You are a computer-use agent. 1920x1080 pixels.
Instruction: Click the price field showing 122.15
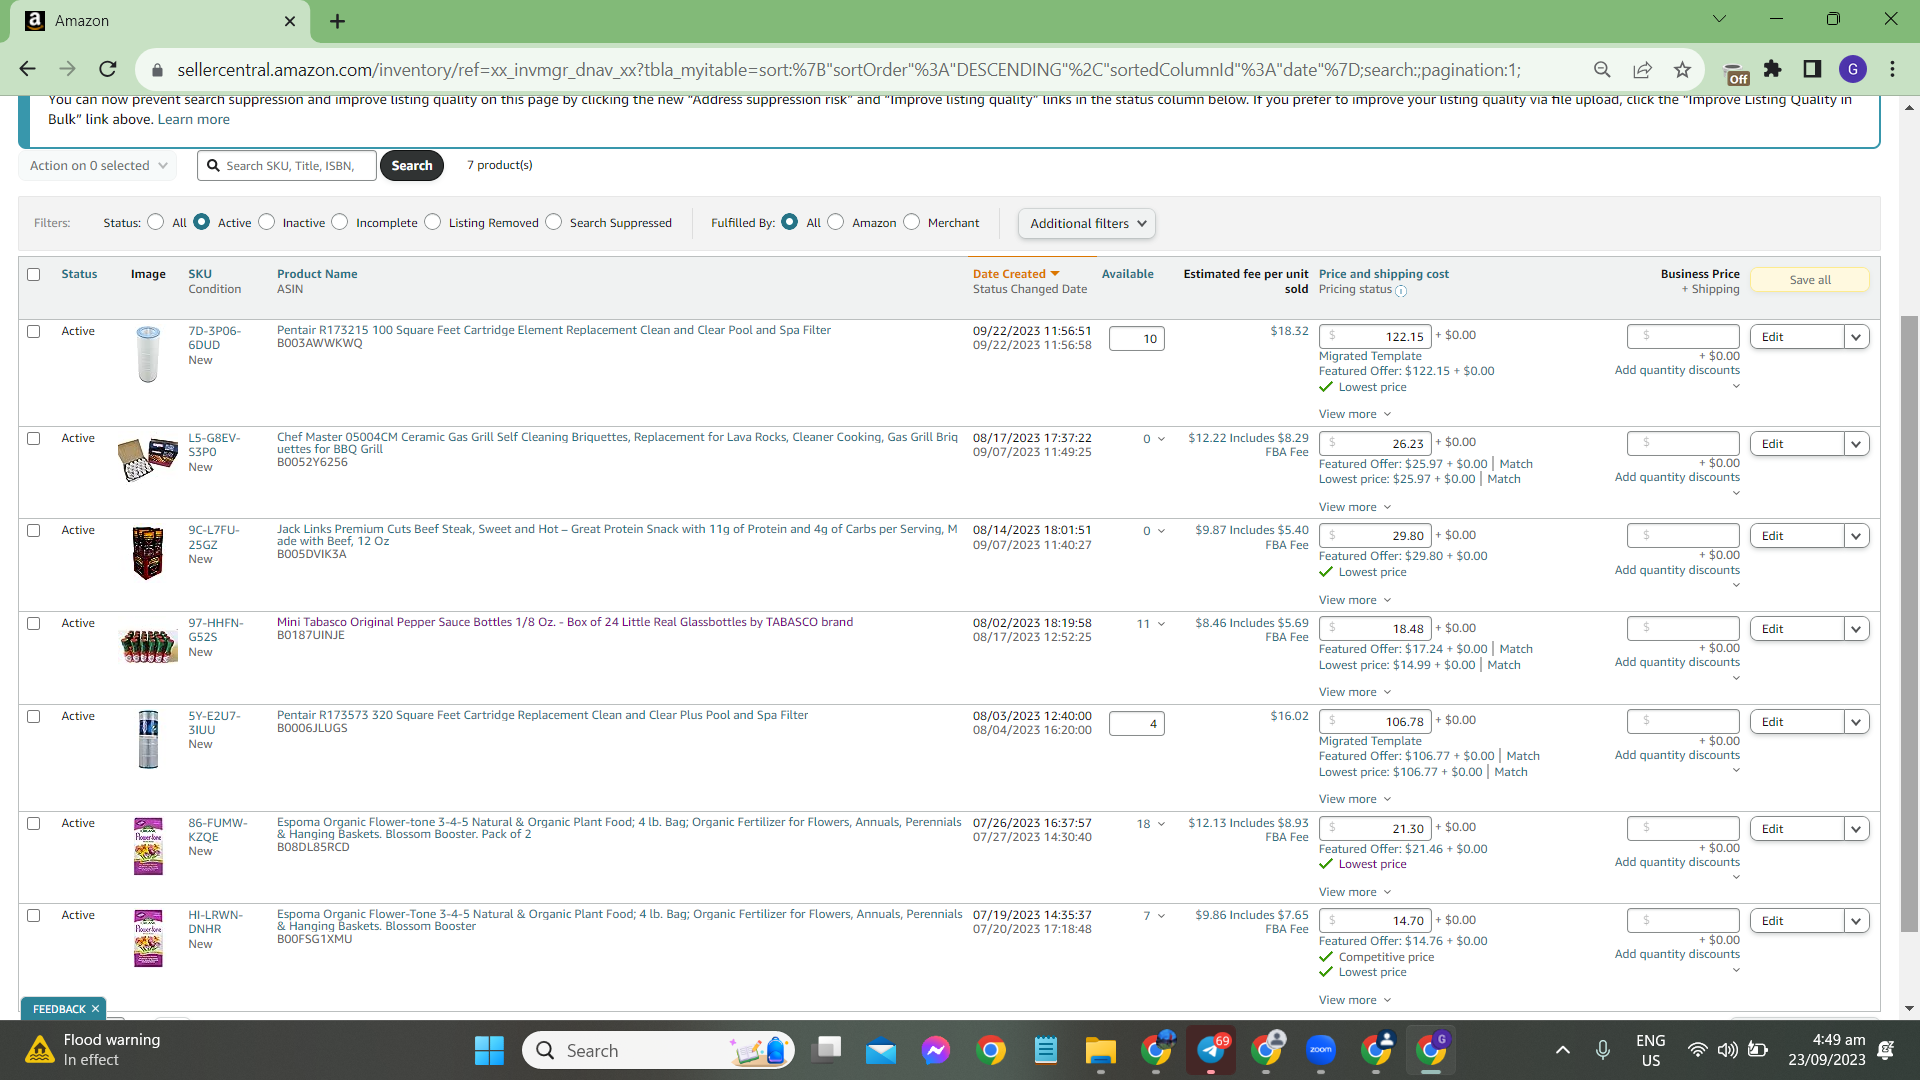point(1375,337)
